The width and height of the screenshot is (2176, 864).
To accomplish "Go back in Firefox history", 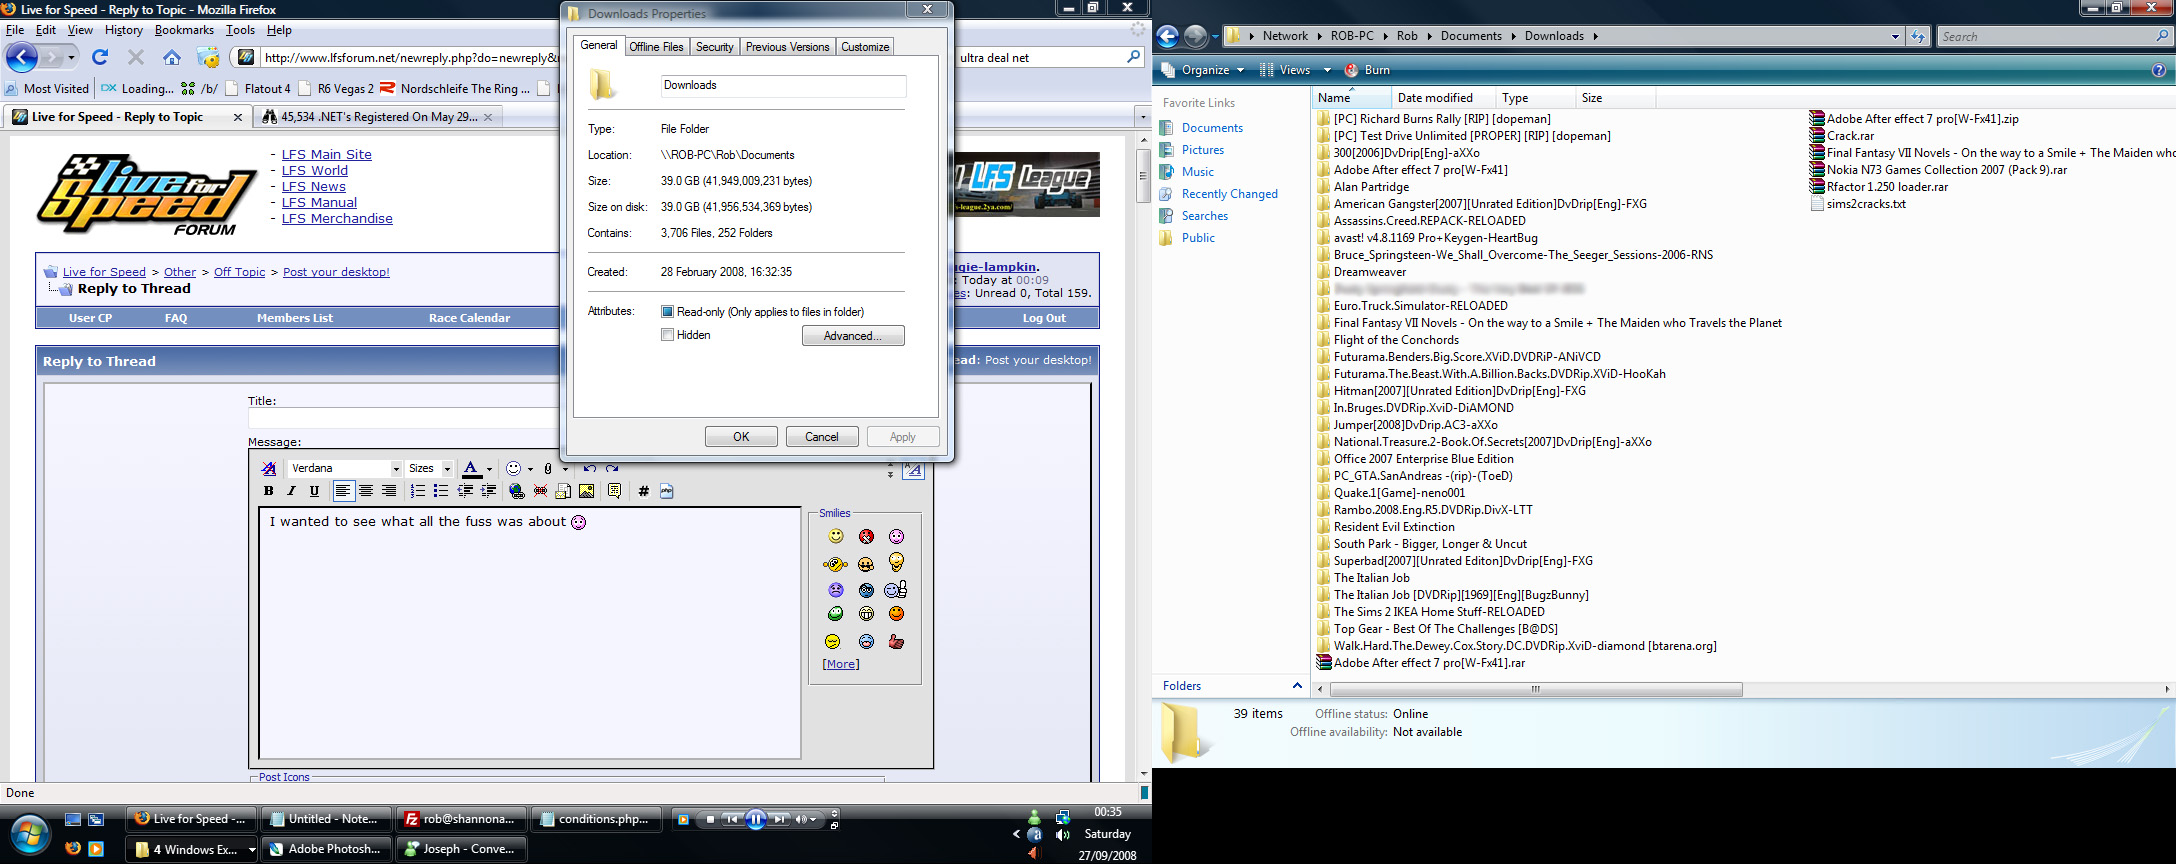I will point(22,57).
